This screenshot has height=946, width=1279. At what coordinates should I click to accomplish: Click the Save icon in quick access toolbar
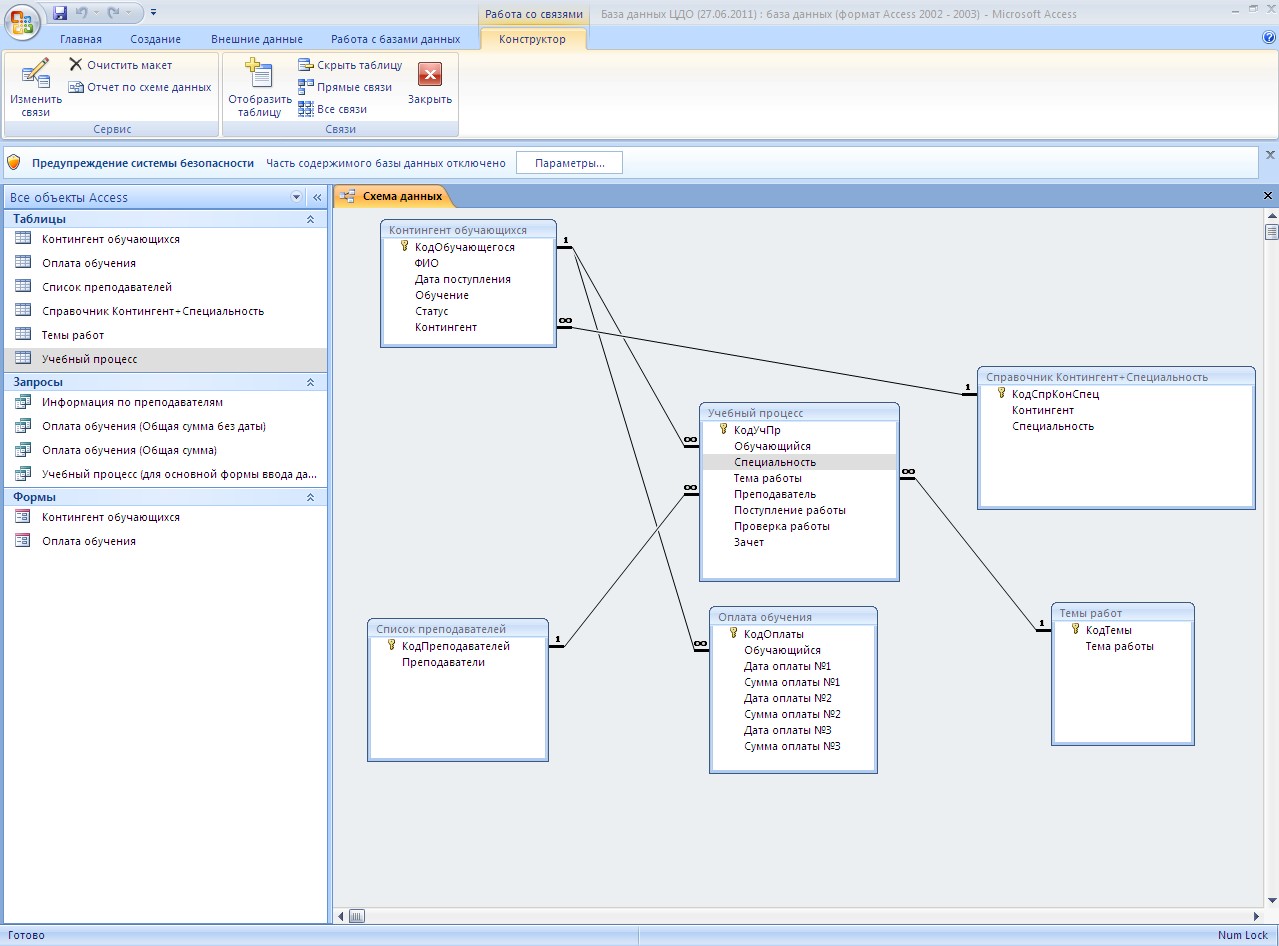[x=60, y=13]
